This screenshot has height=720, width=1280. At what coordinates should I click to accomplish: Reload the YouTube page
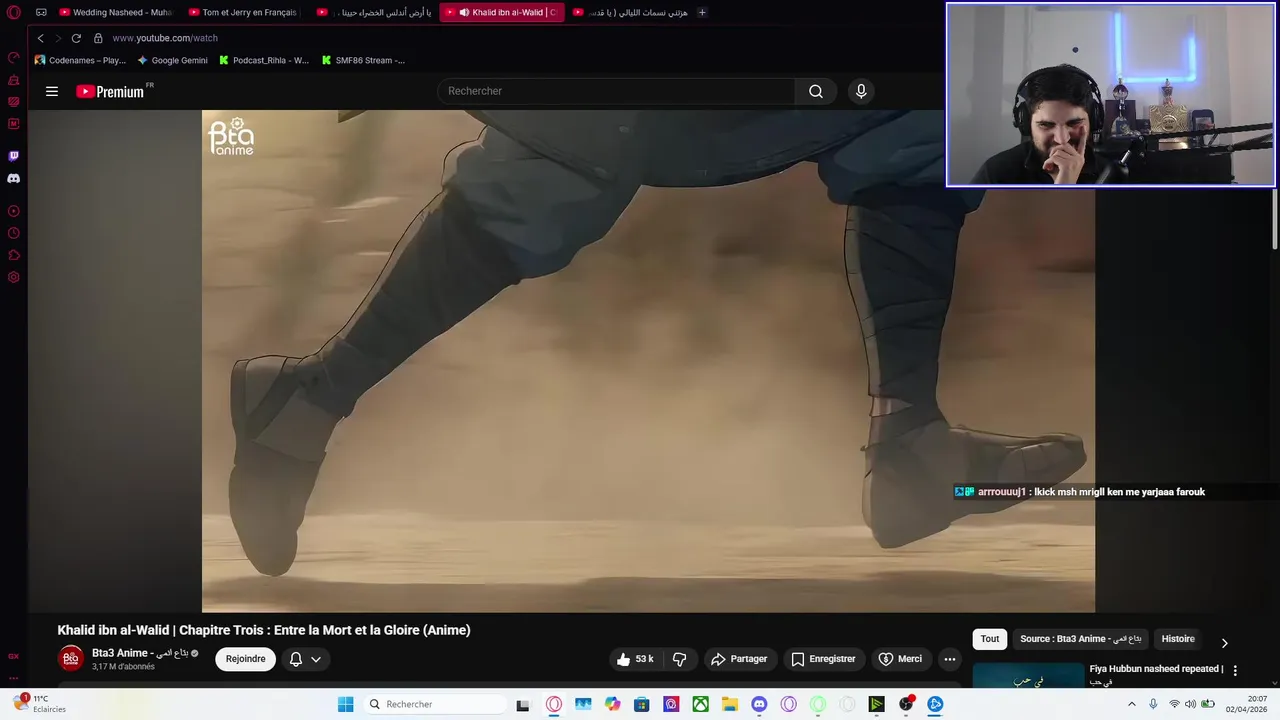coord(76,38)
